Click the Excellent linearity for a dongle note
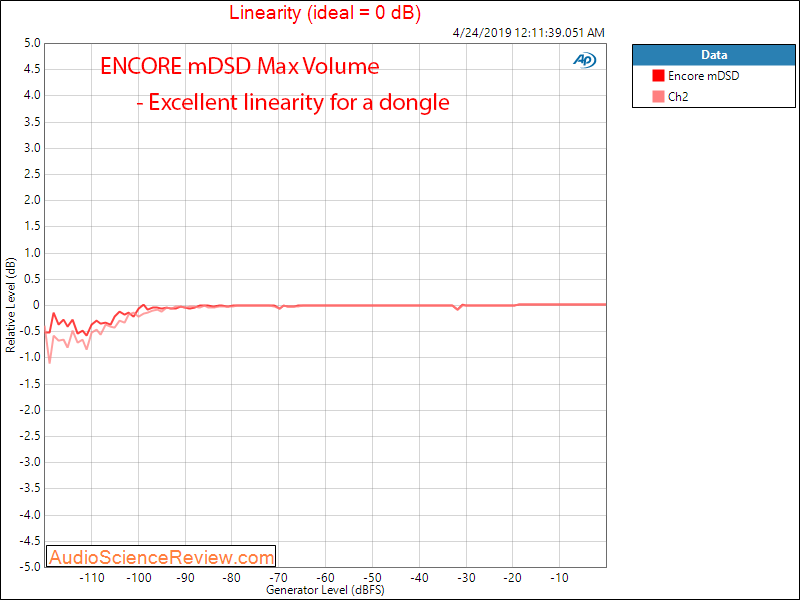The height and width of the screenshot is (600, 800). (x=293, y=103)
